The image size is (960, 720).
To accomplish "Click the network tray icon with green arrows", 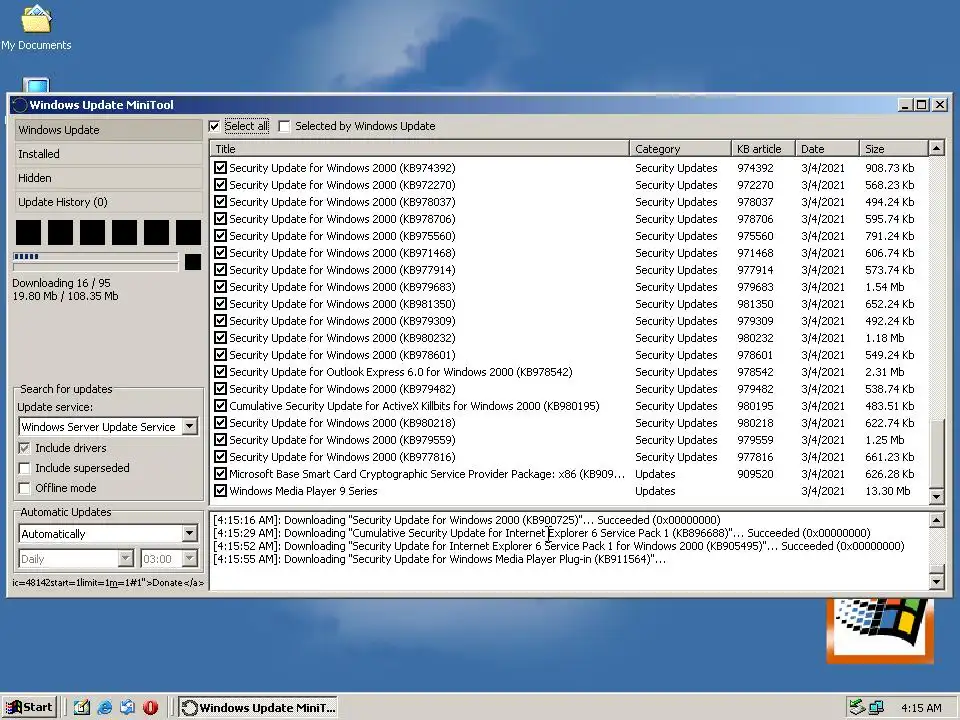I will click(857, 707).
